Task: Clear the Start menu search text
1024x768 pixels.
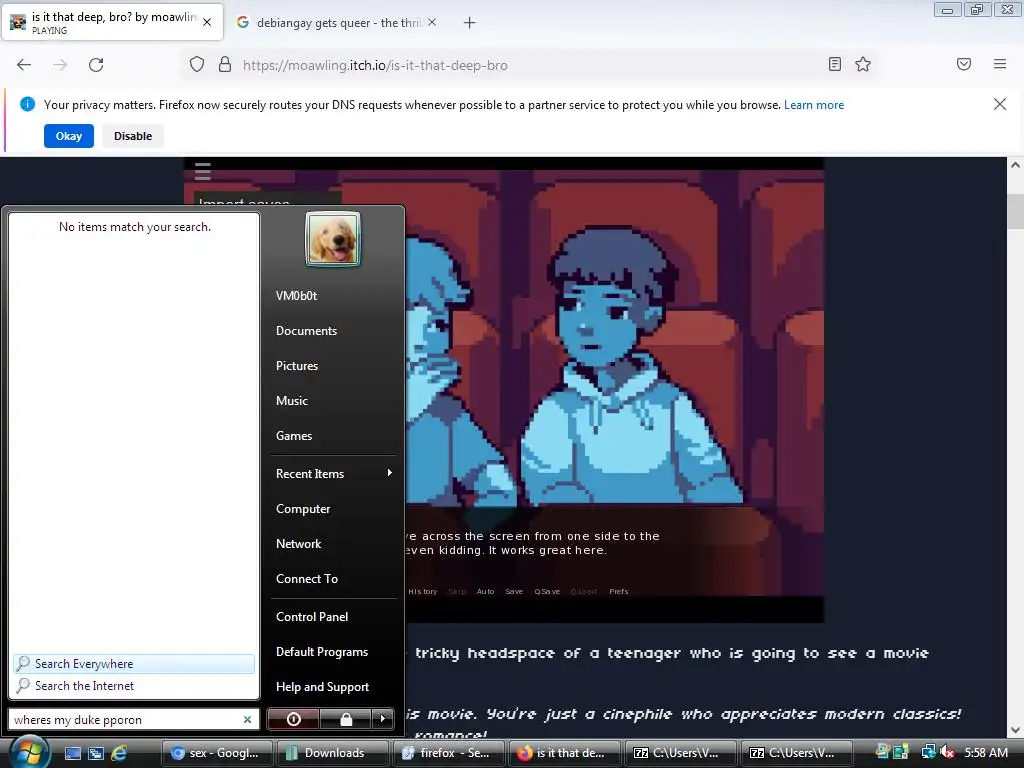Action: 248,720
